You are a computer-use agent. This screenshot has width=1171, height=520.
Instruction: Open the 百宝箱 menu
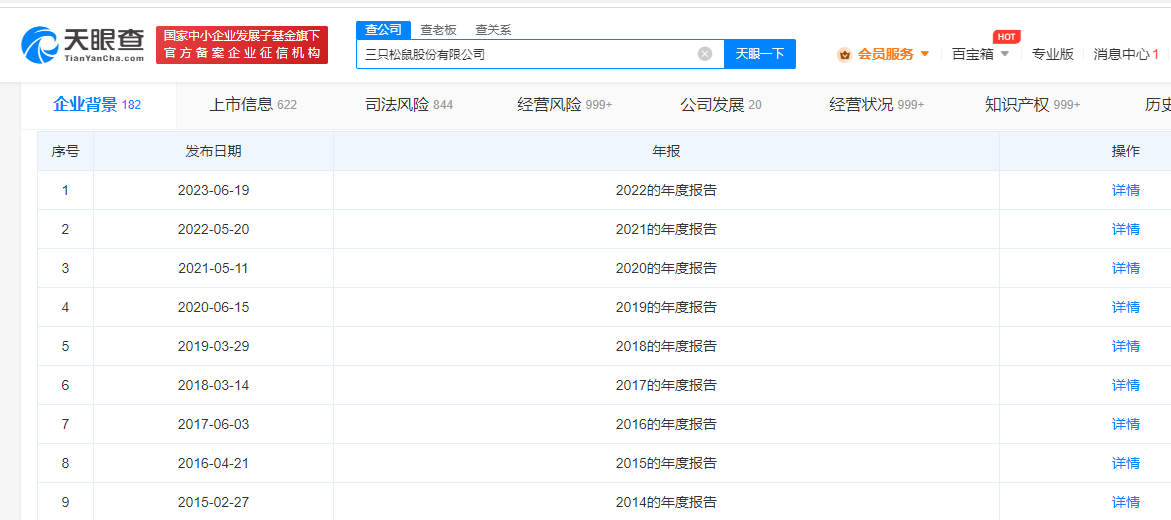tap(973, 54)
